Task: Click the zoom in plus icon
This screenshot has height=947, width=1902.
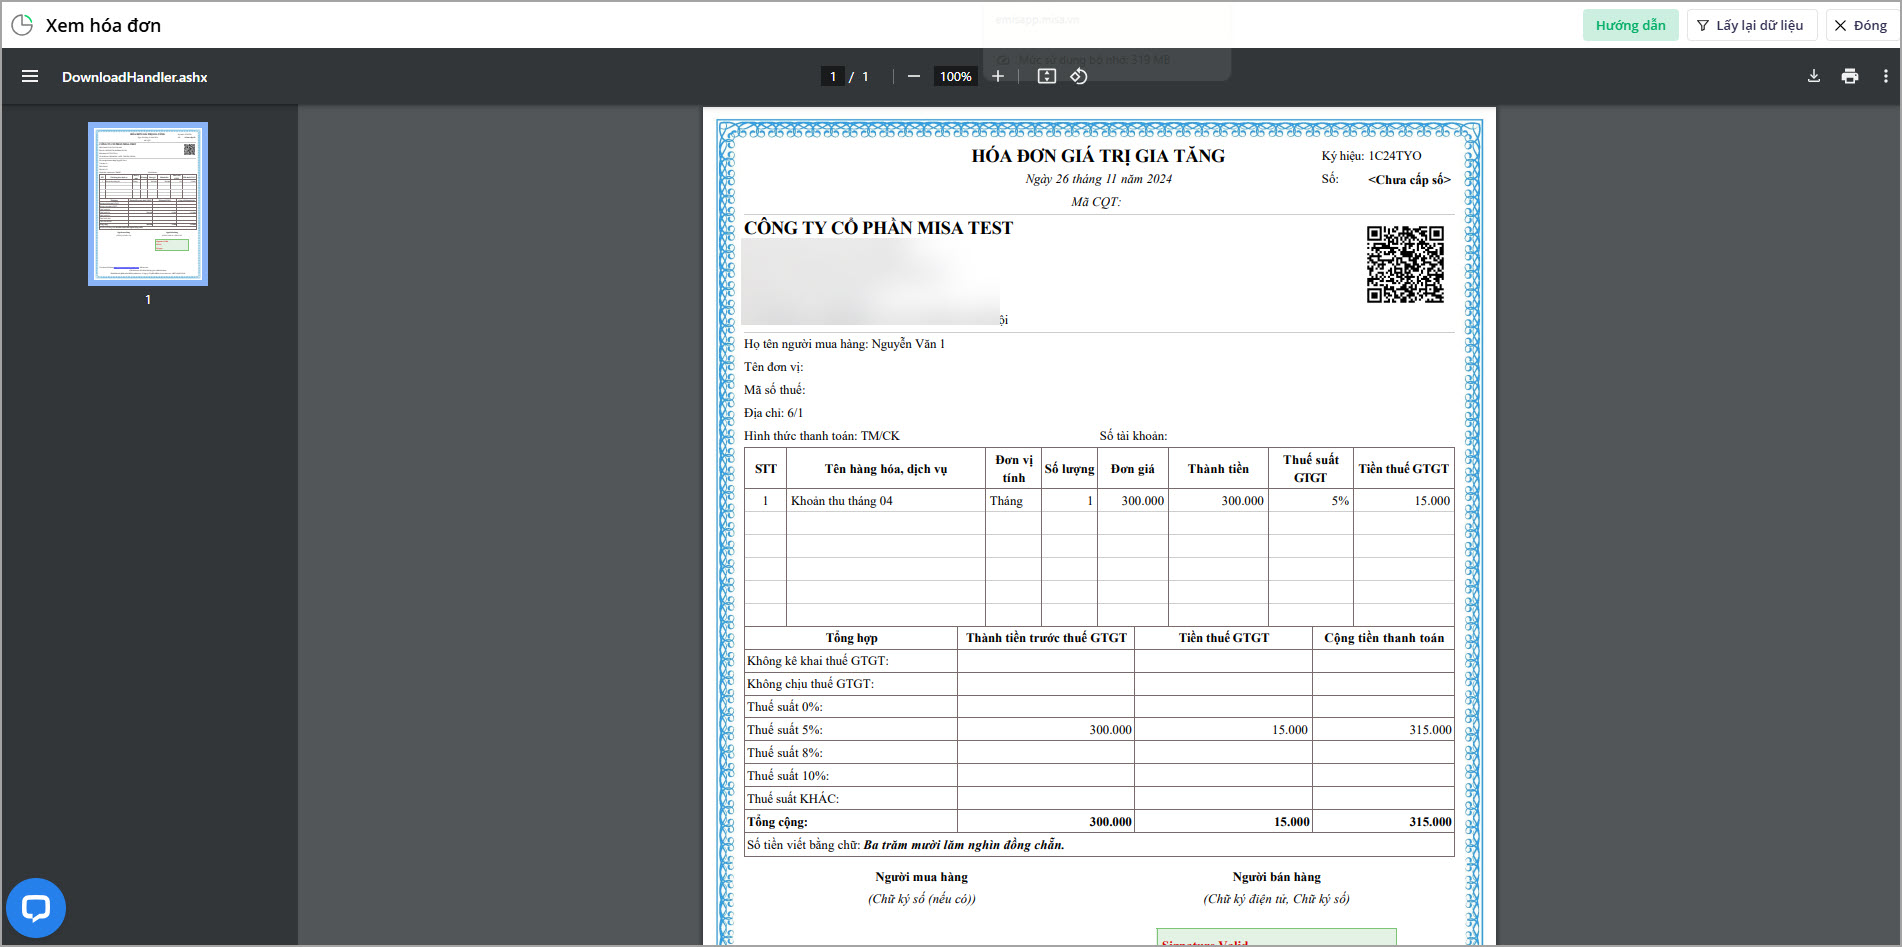Action: coord(997,76)
